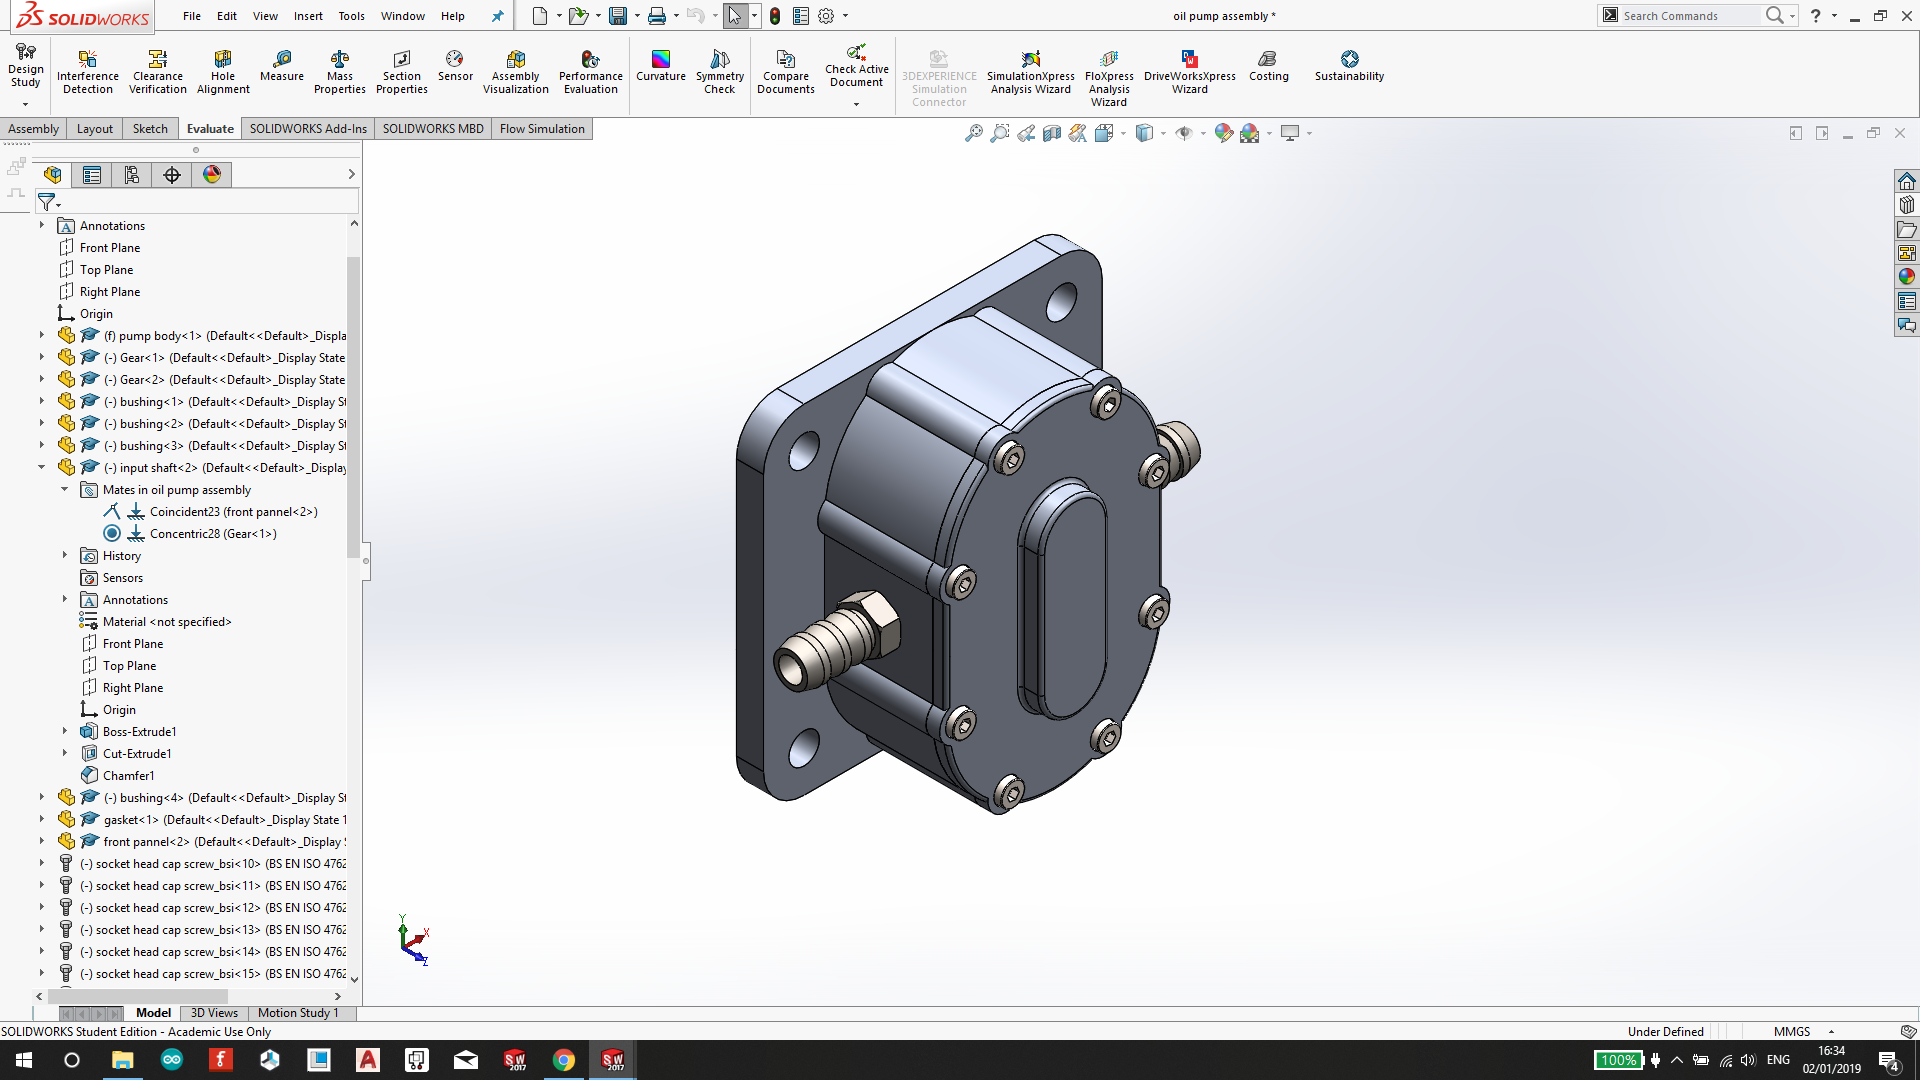Switch to the DisplayManager tab icon
The height and width of the screenshot is (1080, 1920).
(x=212, y=175)
